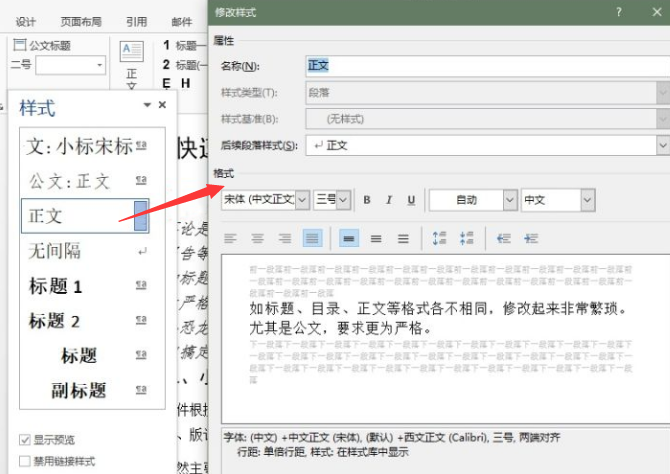670x474 pixels.
Task: Open help in the 修改样式 dialog
Action: pos(619,12)
